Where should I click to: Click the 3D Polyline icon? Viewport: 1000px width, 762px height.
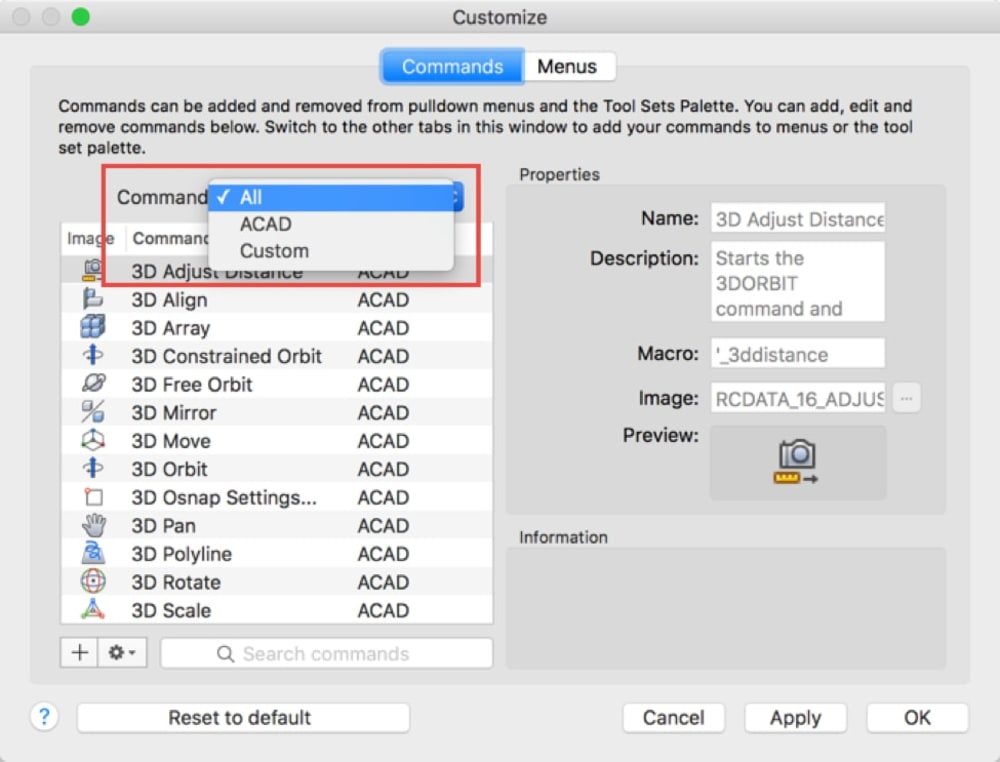(92, 553)
